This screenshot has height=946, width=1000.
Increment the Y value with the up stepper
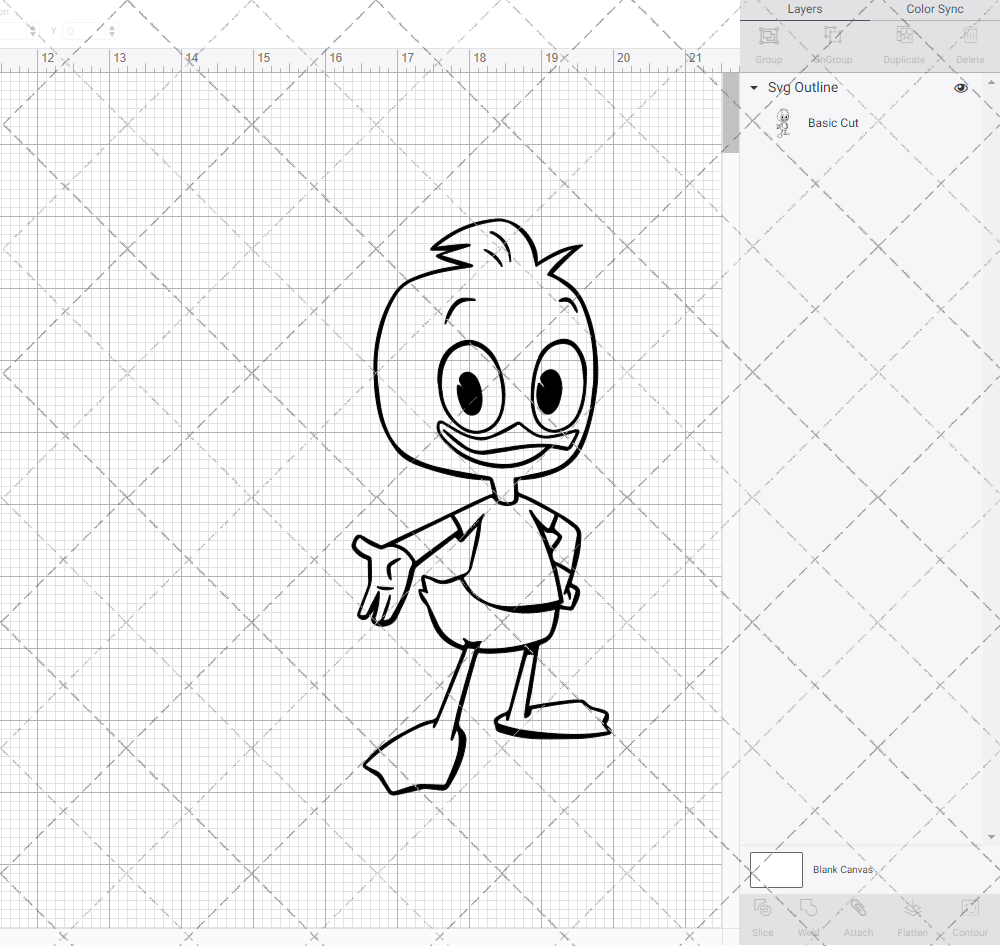[x=113, y=27]
